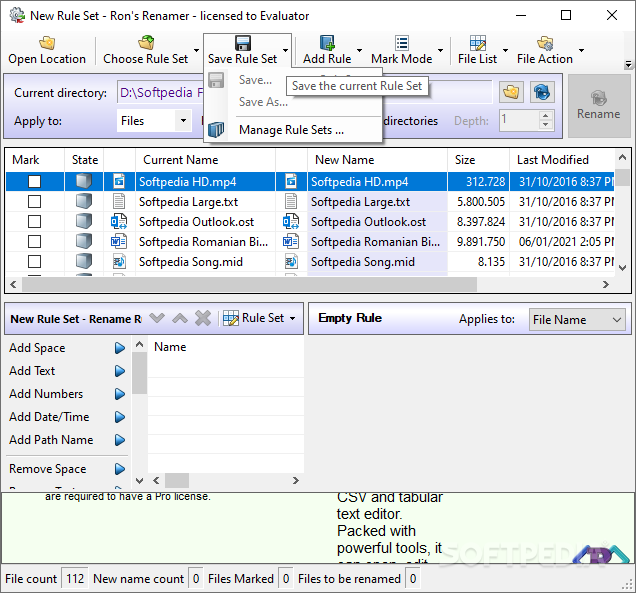
Task: Open the File Action dropdown arrow
Action: (582, 50)
